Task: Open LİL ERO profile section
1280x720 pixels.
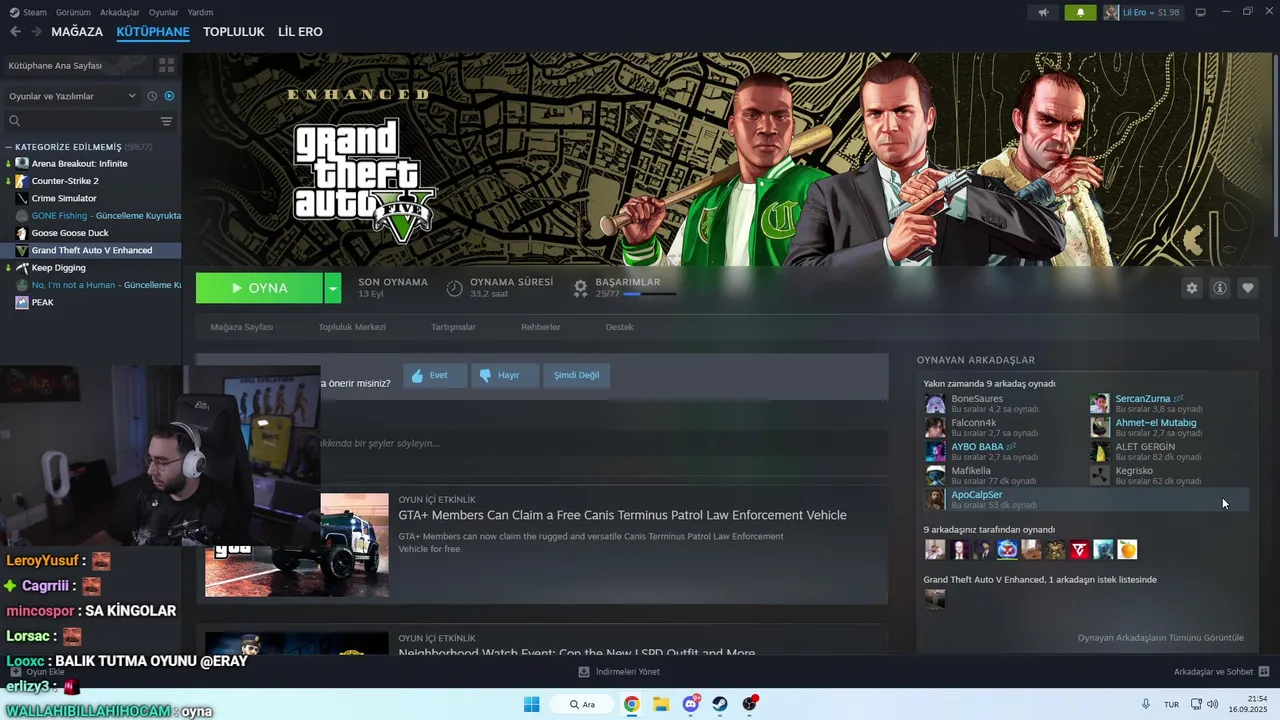Action: (x=300, y=31)
